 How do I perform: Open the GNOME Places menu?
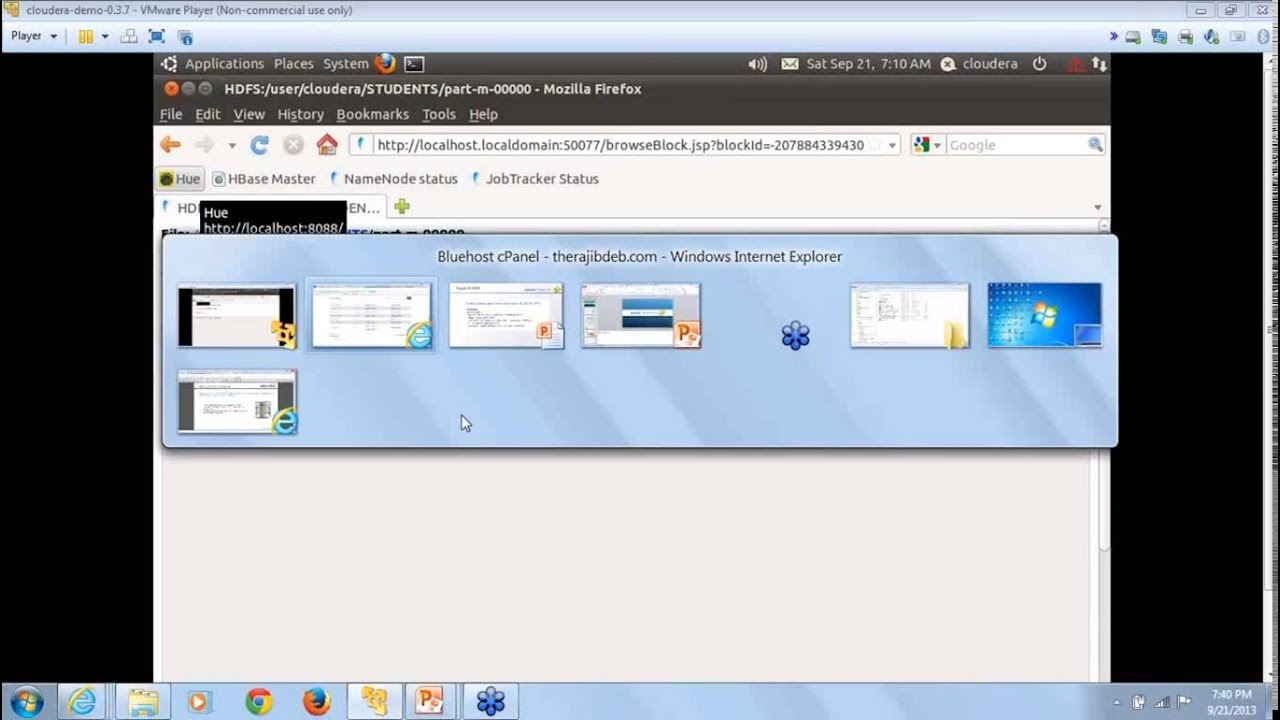293,64
